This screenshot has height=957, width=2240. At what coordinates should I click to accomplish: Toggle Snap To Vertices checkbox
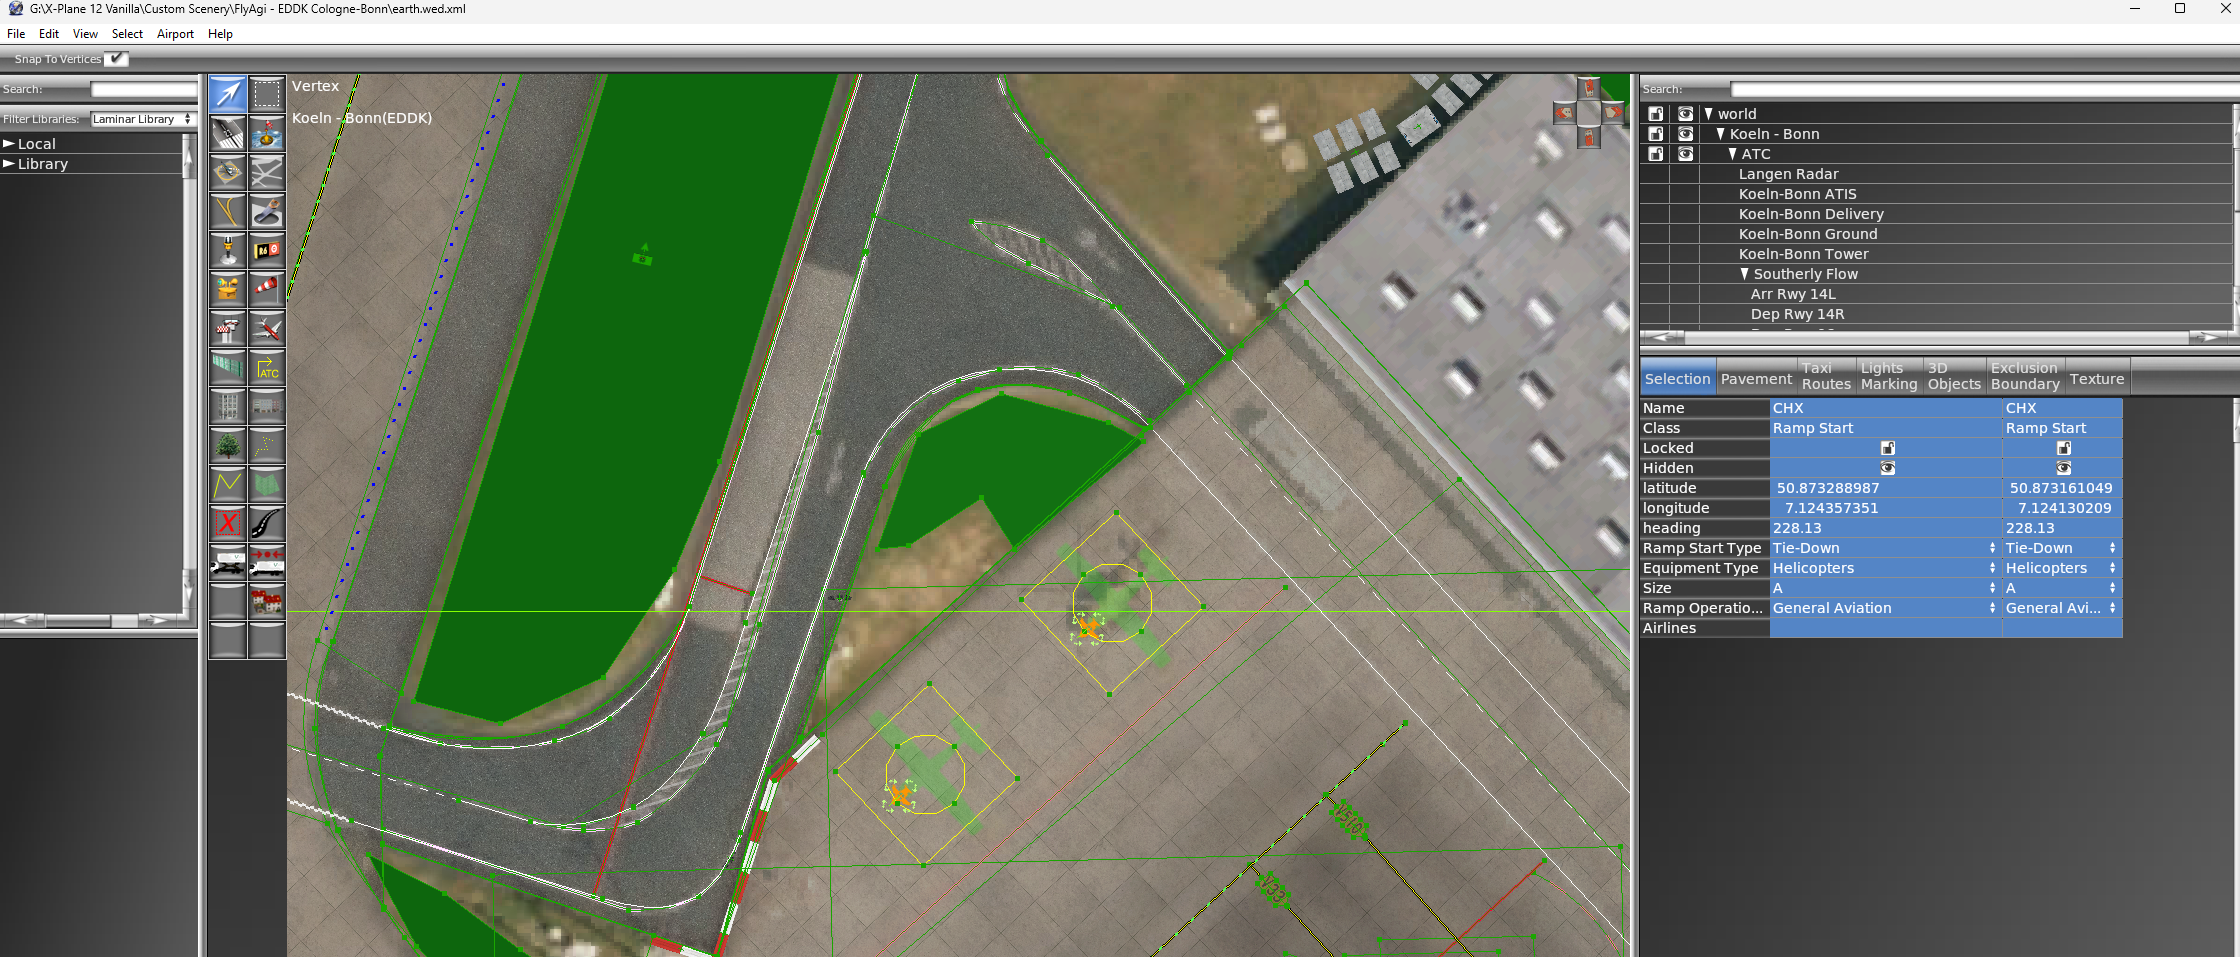117,59
